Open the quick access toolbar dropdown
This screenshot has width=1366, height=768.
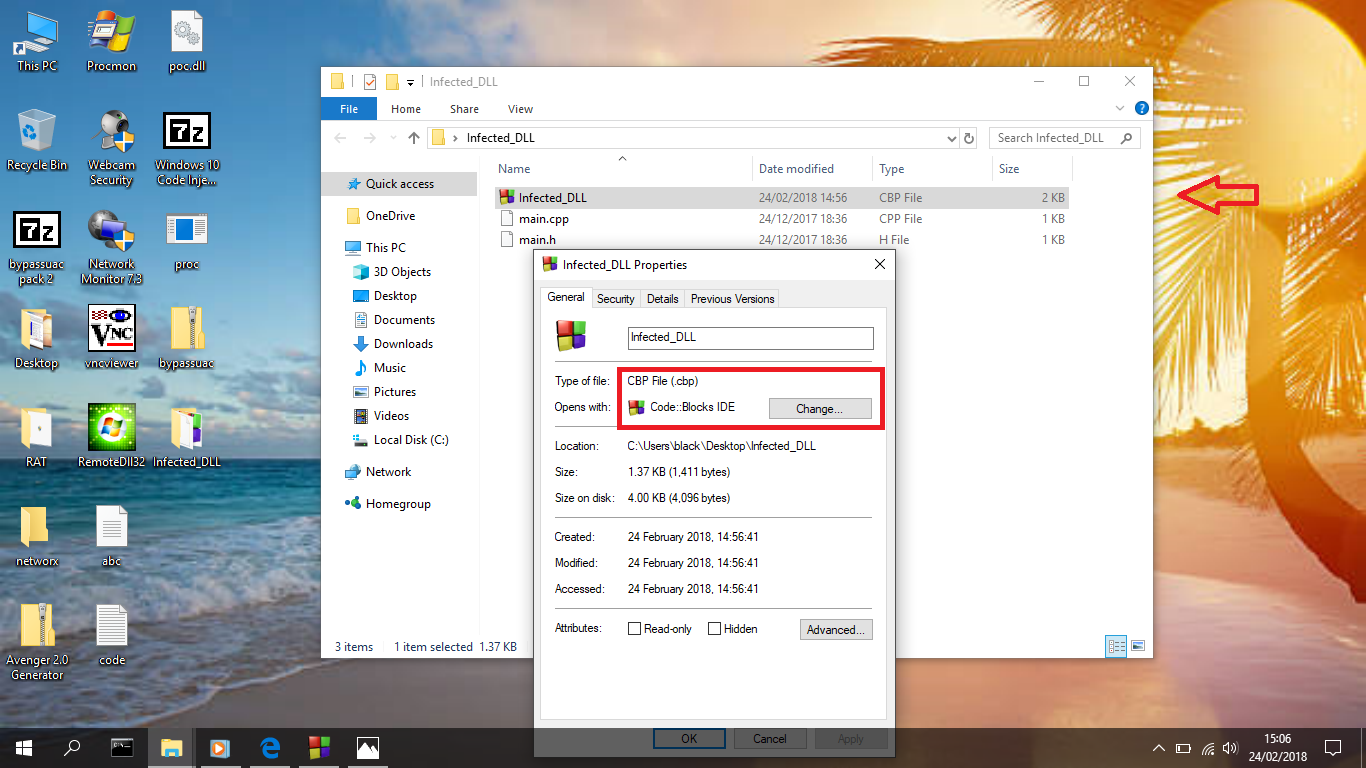click(410, 82)
